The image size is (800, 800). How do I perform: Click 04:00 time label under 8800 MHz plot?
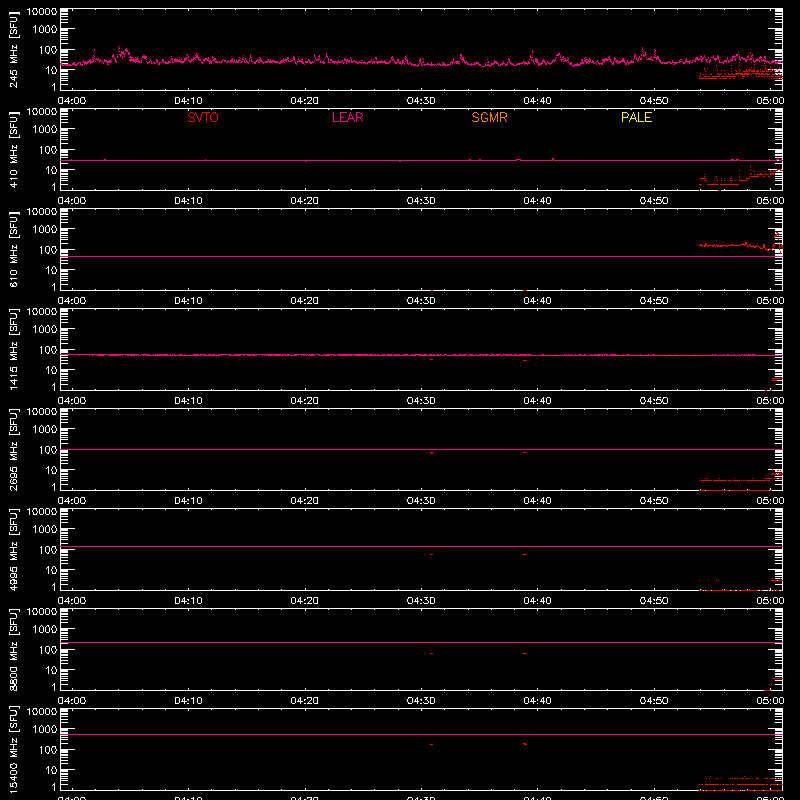pos(72,701)
